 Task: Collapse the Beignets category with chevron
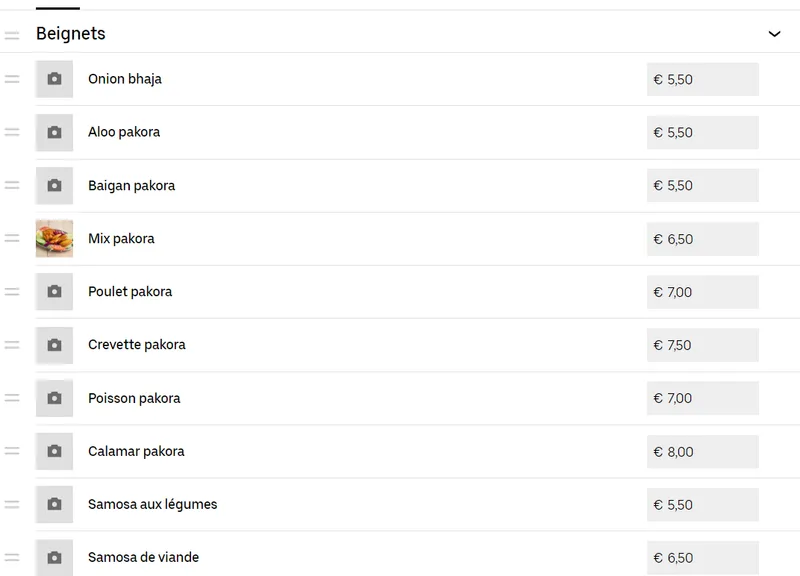click(774, 34)
